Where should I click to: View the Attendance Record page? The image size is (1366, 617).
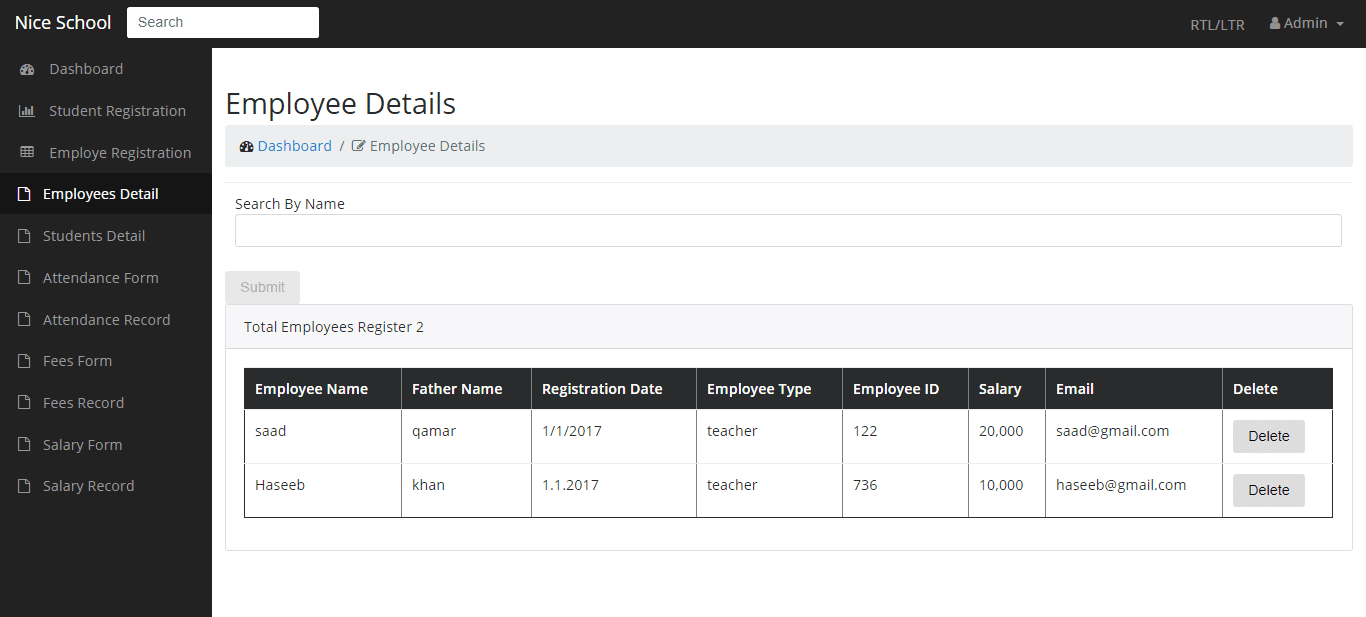pos(106,320)
